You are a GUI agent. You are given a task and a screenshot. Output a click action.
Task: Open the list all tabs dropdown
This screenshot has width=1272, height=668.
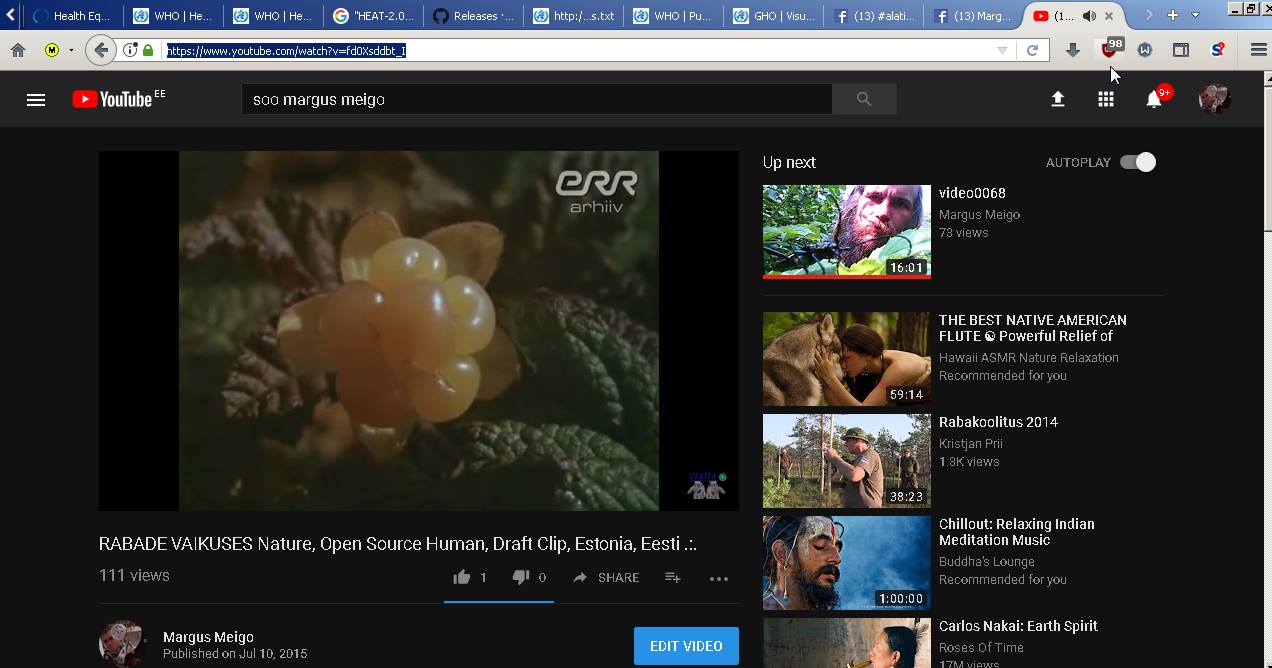1195,15
